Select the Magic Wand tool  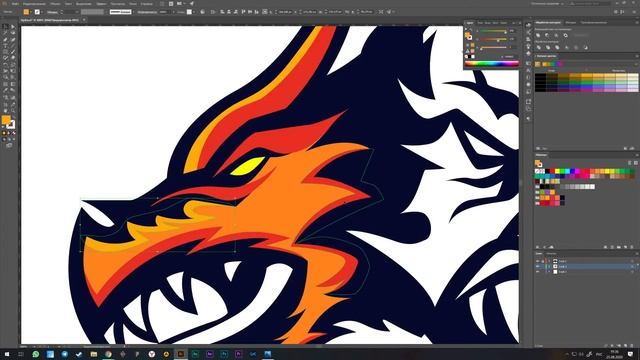(6, 33)
